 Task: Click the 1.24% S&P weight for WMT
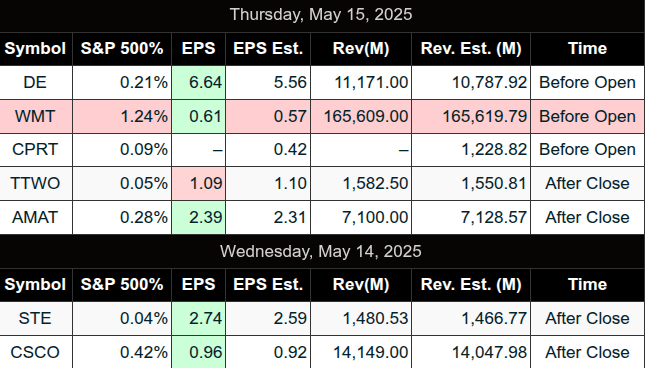coord(144,116)
